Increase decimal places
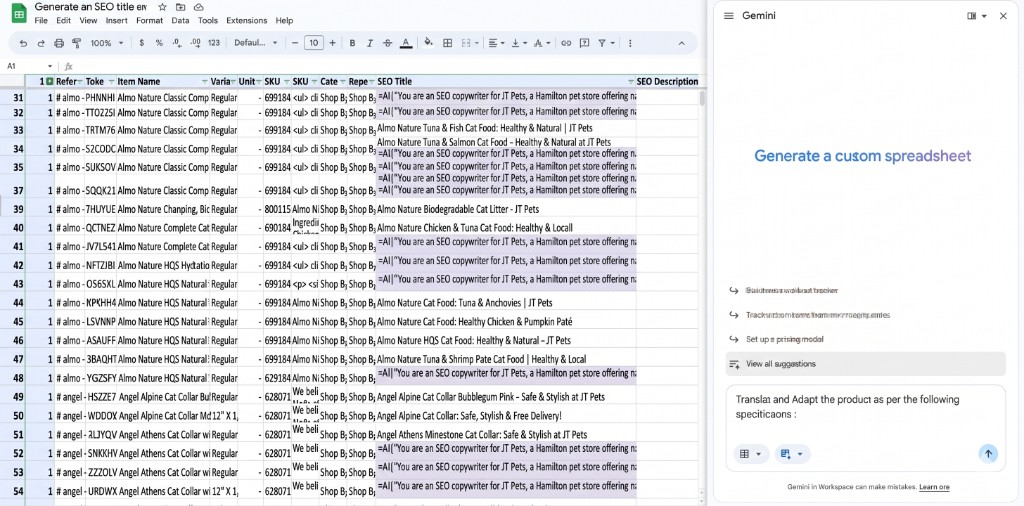 pyautogui.click(x=195, y=43)
